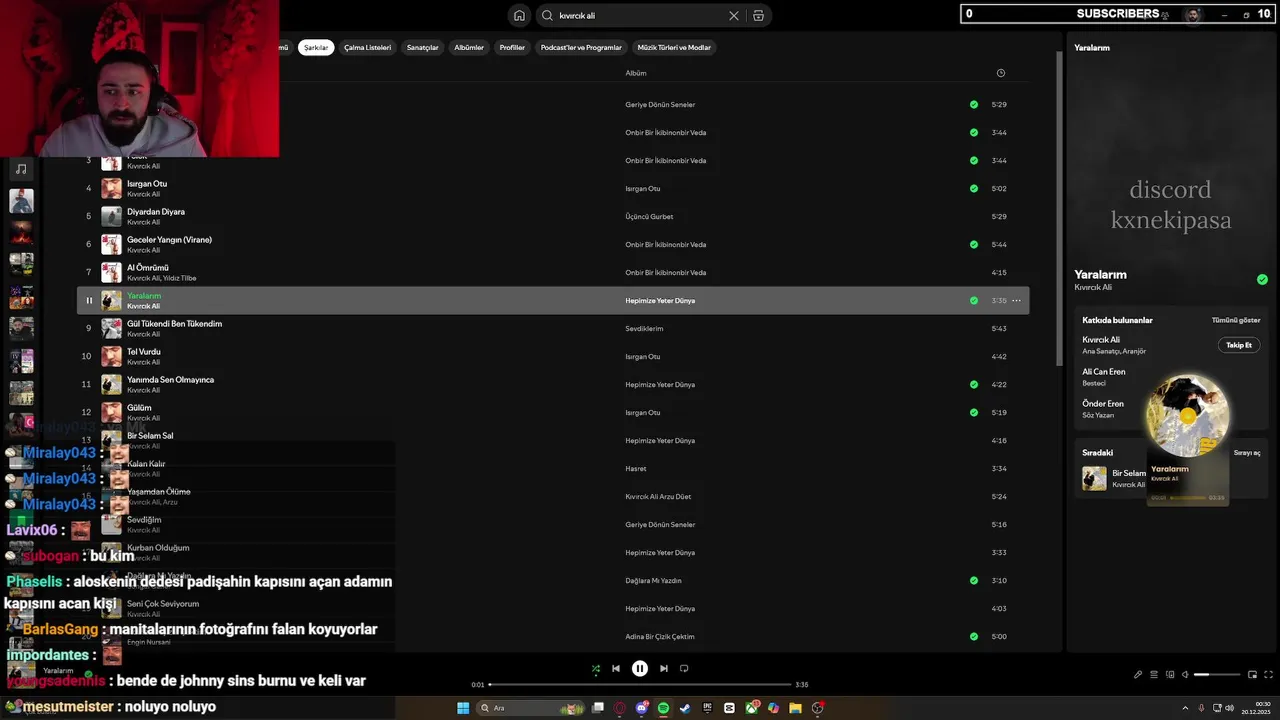1280x720 pixels.
Task: Toggle the saved checkmark for Geriye Dönün Seneler
Action: 974,104
